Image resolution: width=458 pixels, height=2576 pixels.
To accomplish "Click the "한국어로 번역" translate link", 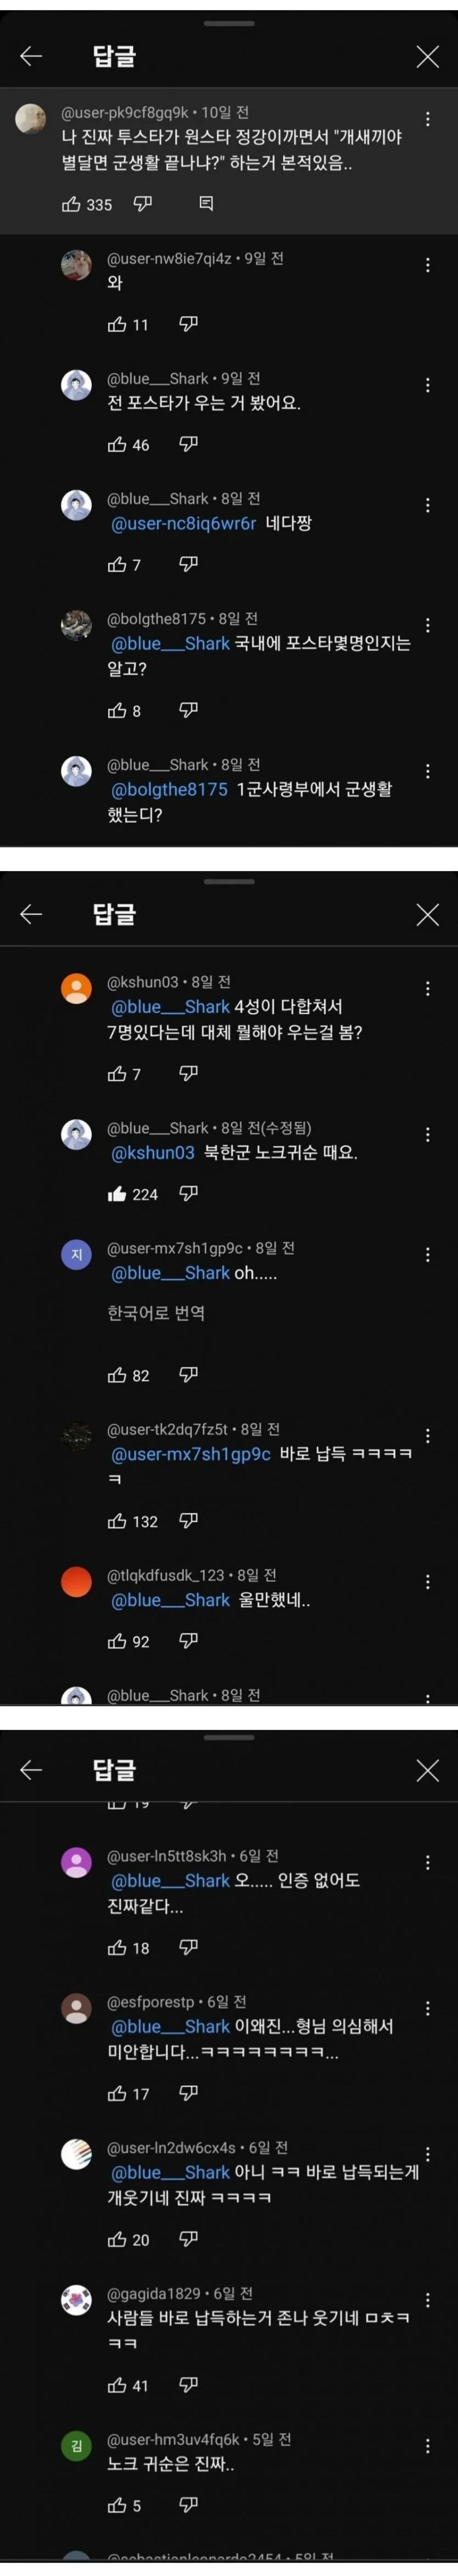I will [156, 1312].
